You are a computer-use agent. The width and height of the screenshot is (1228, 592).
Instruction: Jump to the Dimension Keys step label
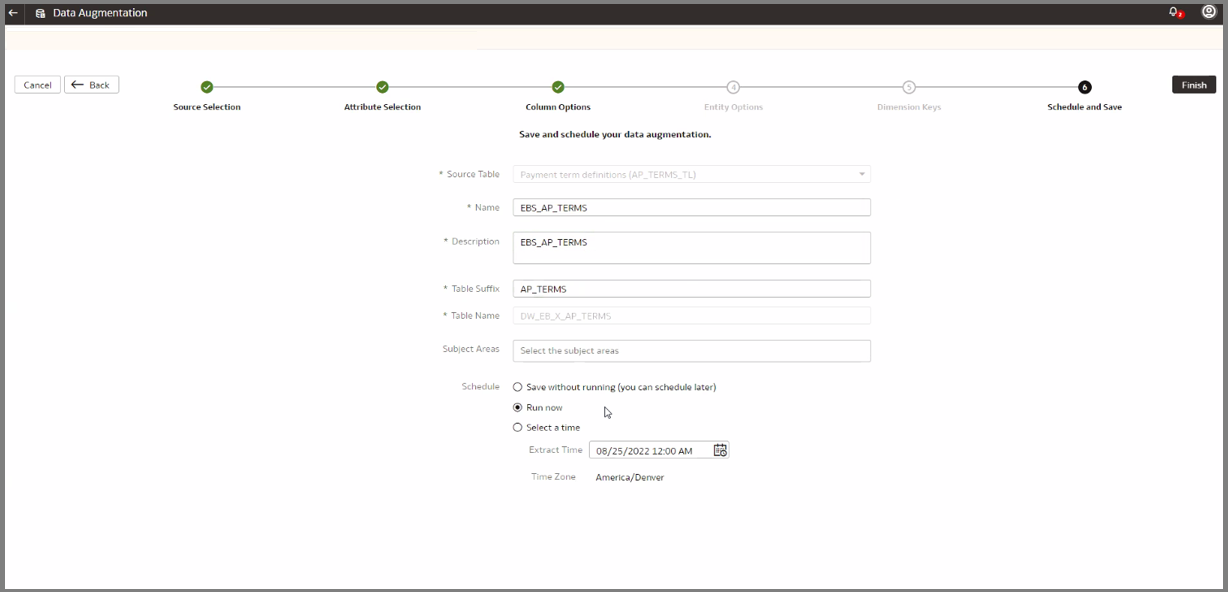(909, 107)
